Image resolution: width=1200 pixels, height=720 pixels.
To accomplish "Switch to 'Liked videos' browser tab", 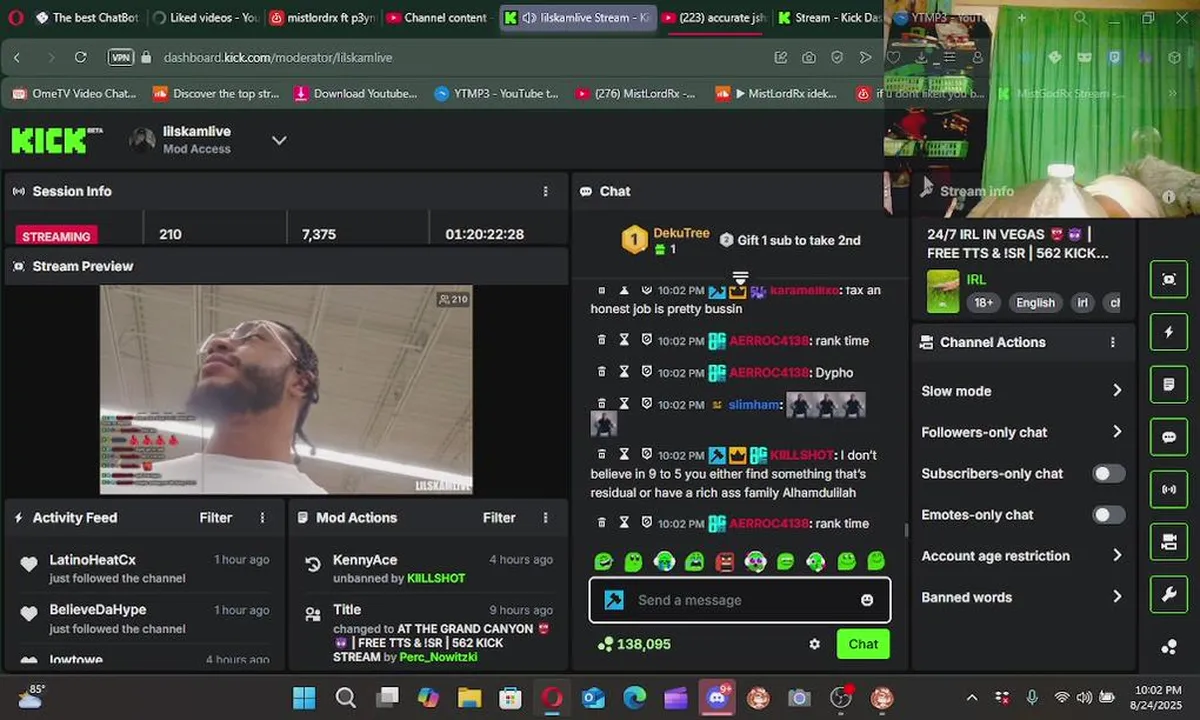I will [x=206, y=18].
